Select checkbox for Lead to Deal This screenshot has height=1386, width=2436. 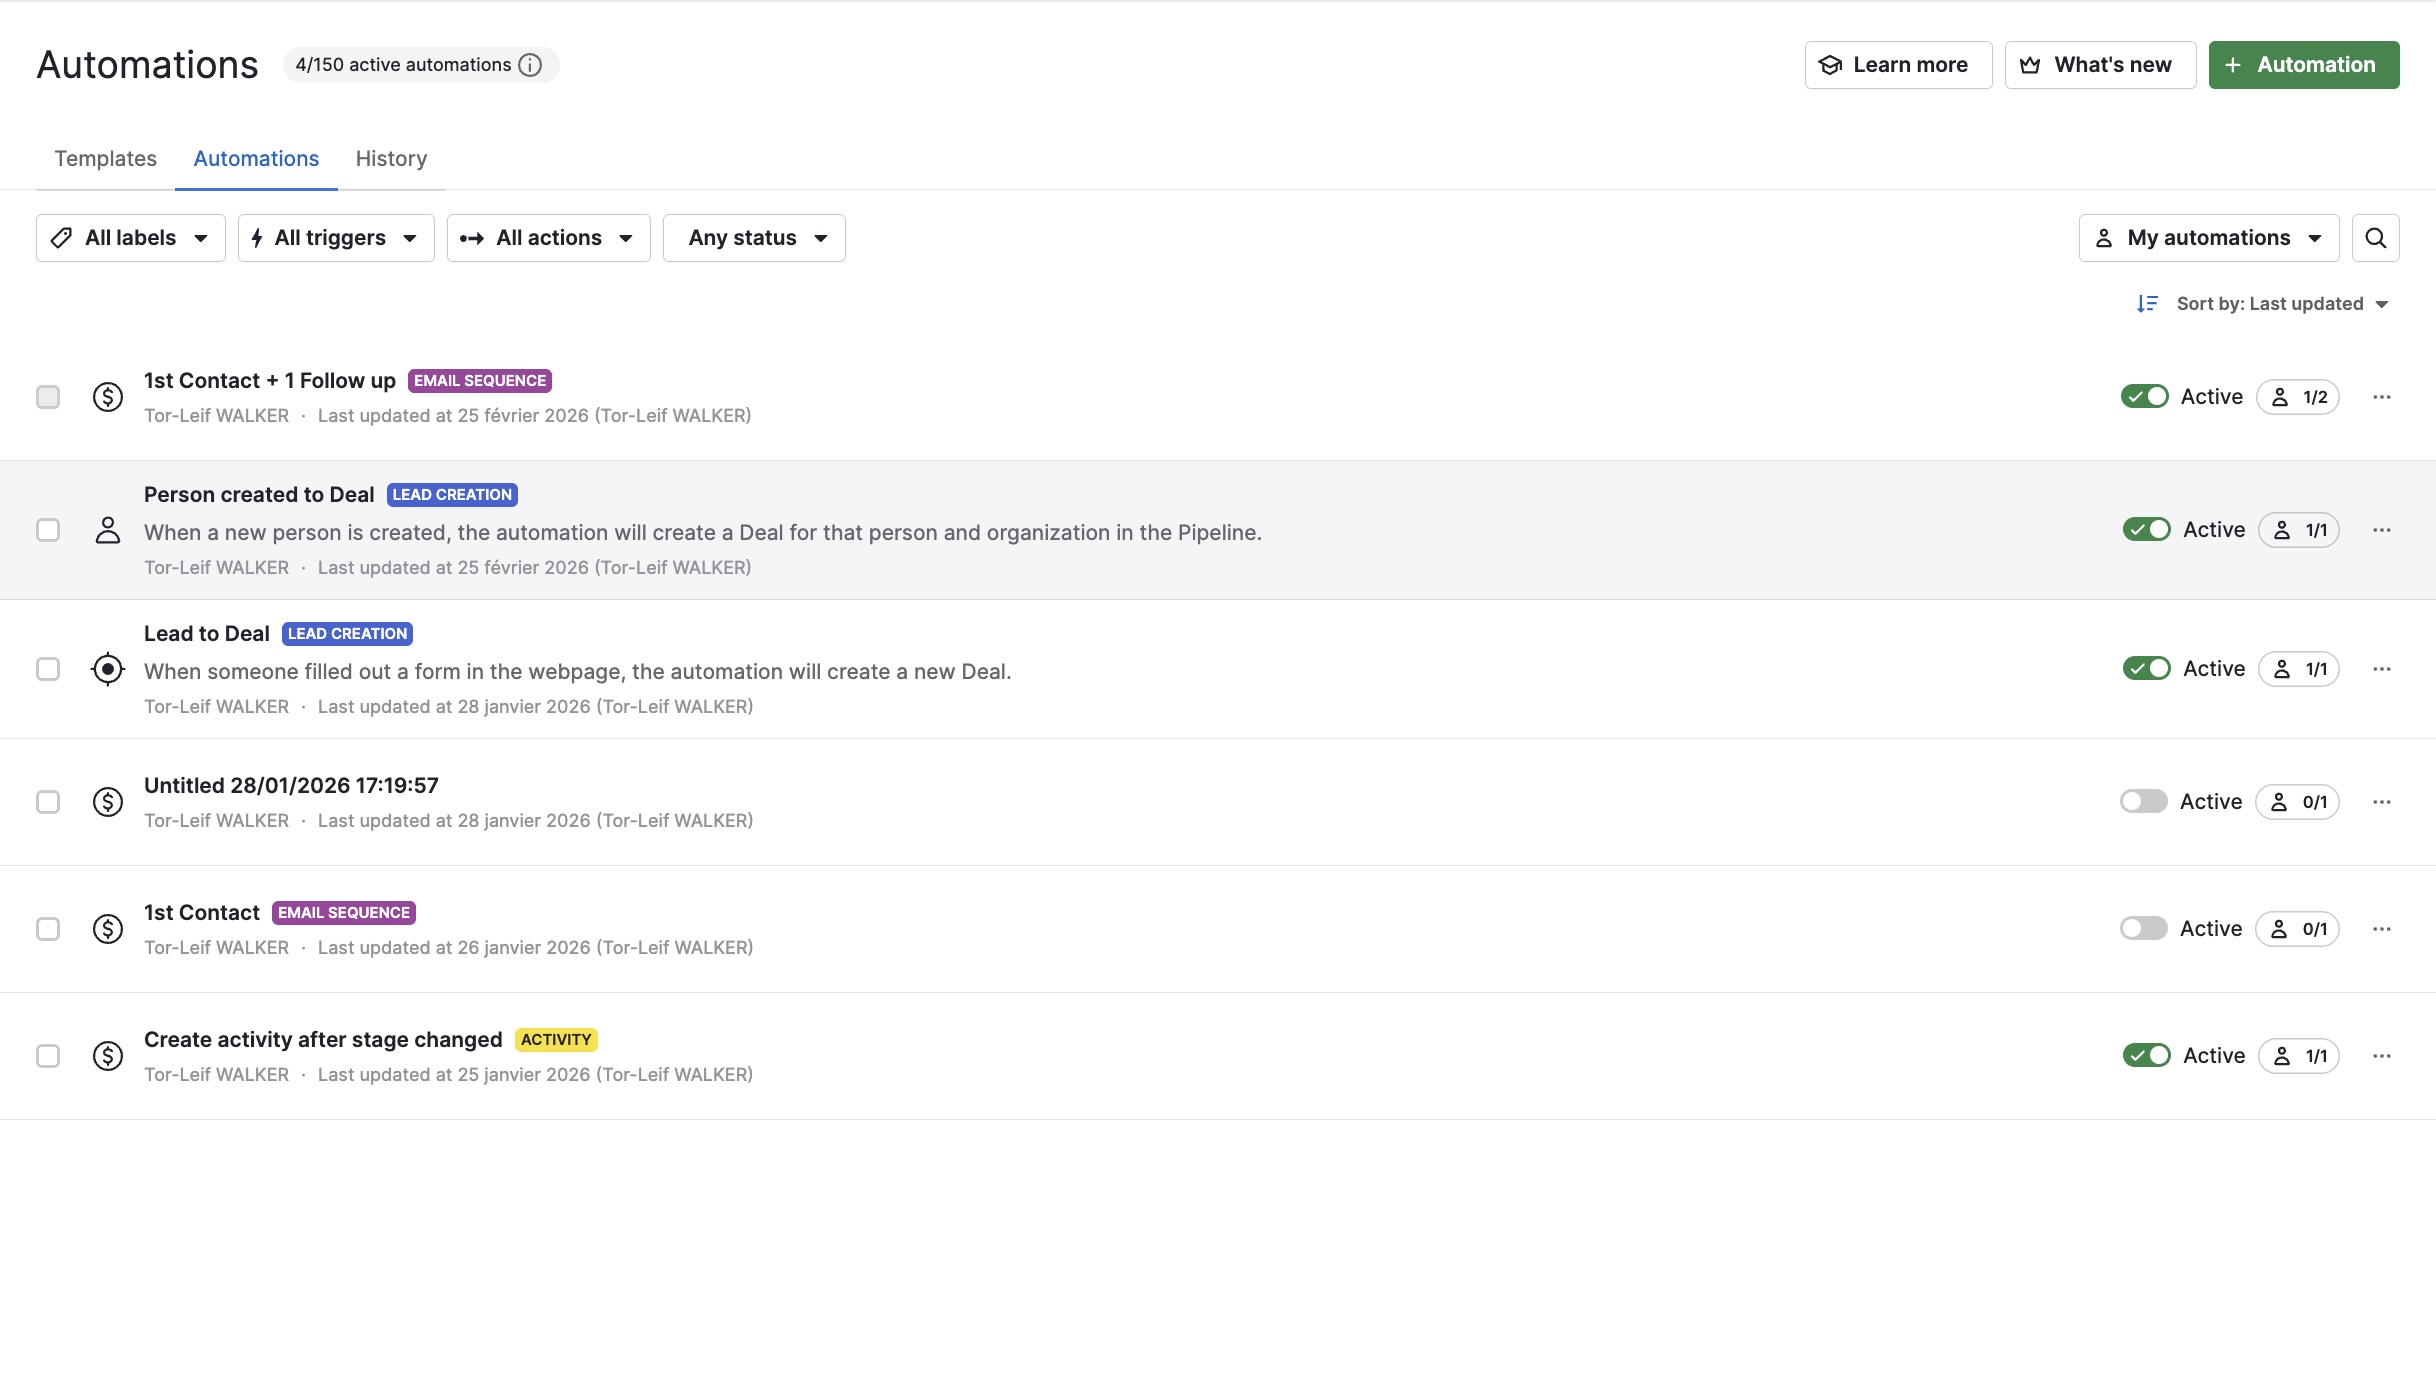(x=48, y=669)
